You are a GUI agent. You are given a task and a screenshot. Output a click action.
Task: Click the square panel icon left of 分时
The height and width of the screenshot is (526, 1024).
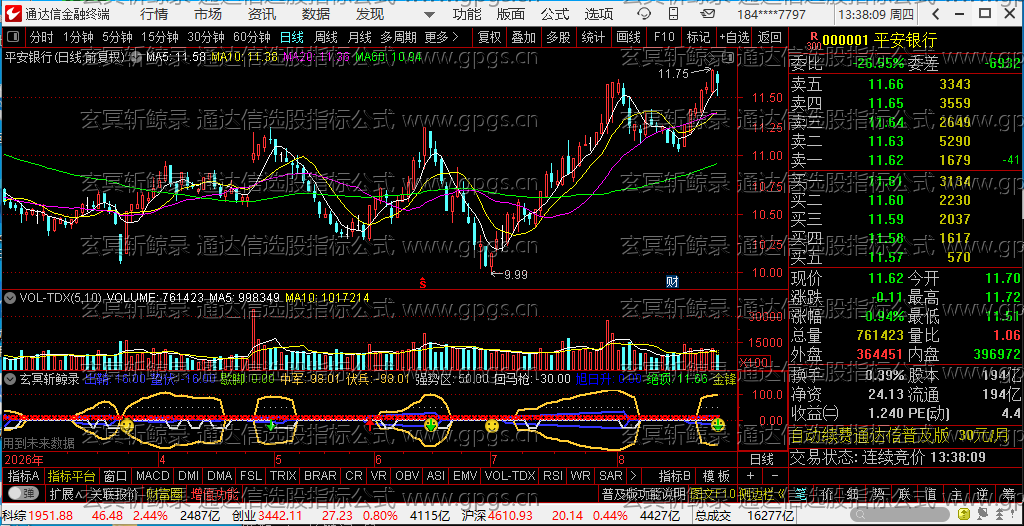tap(13, 37)
